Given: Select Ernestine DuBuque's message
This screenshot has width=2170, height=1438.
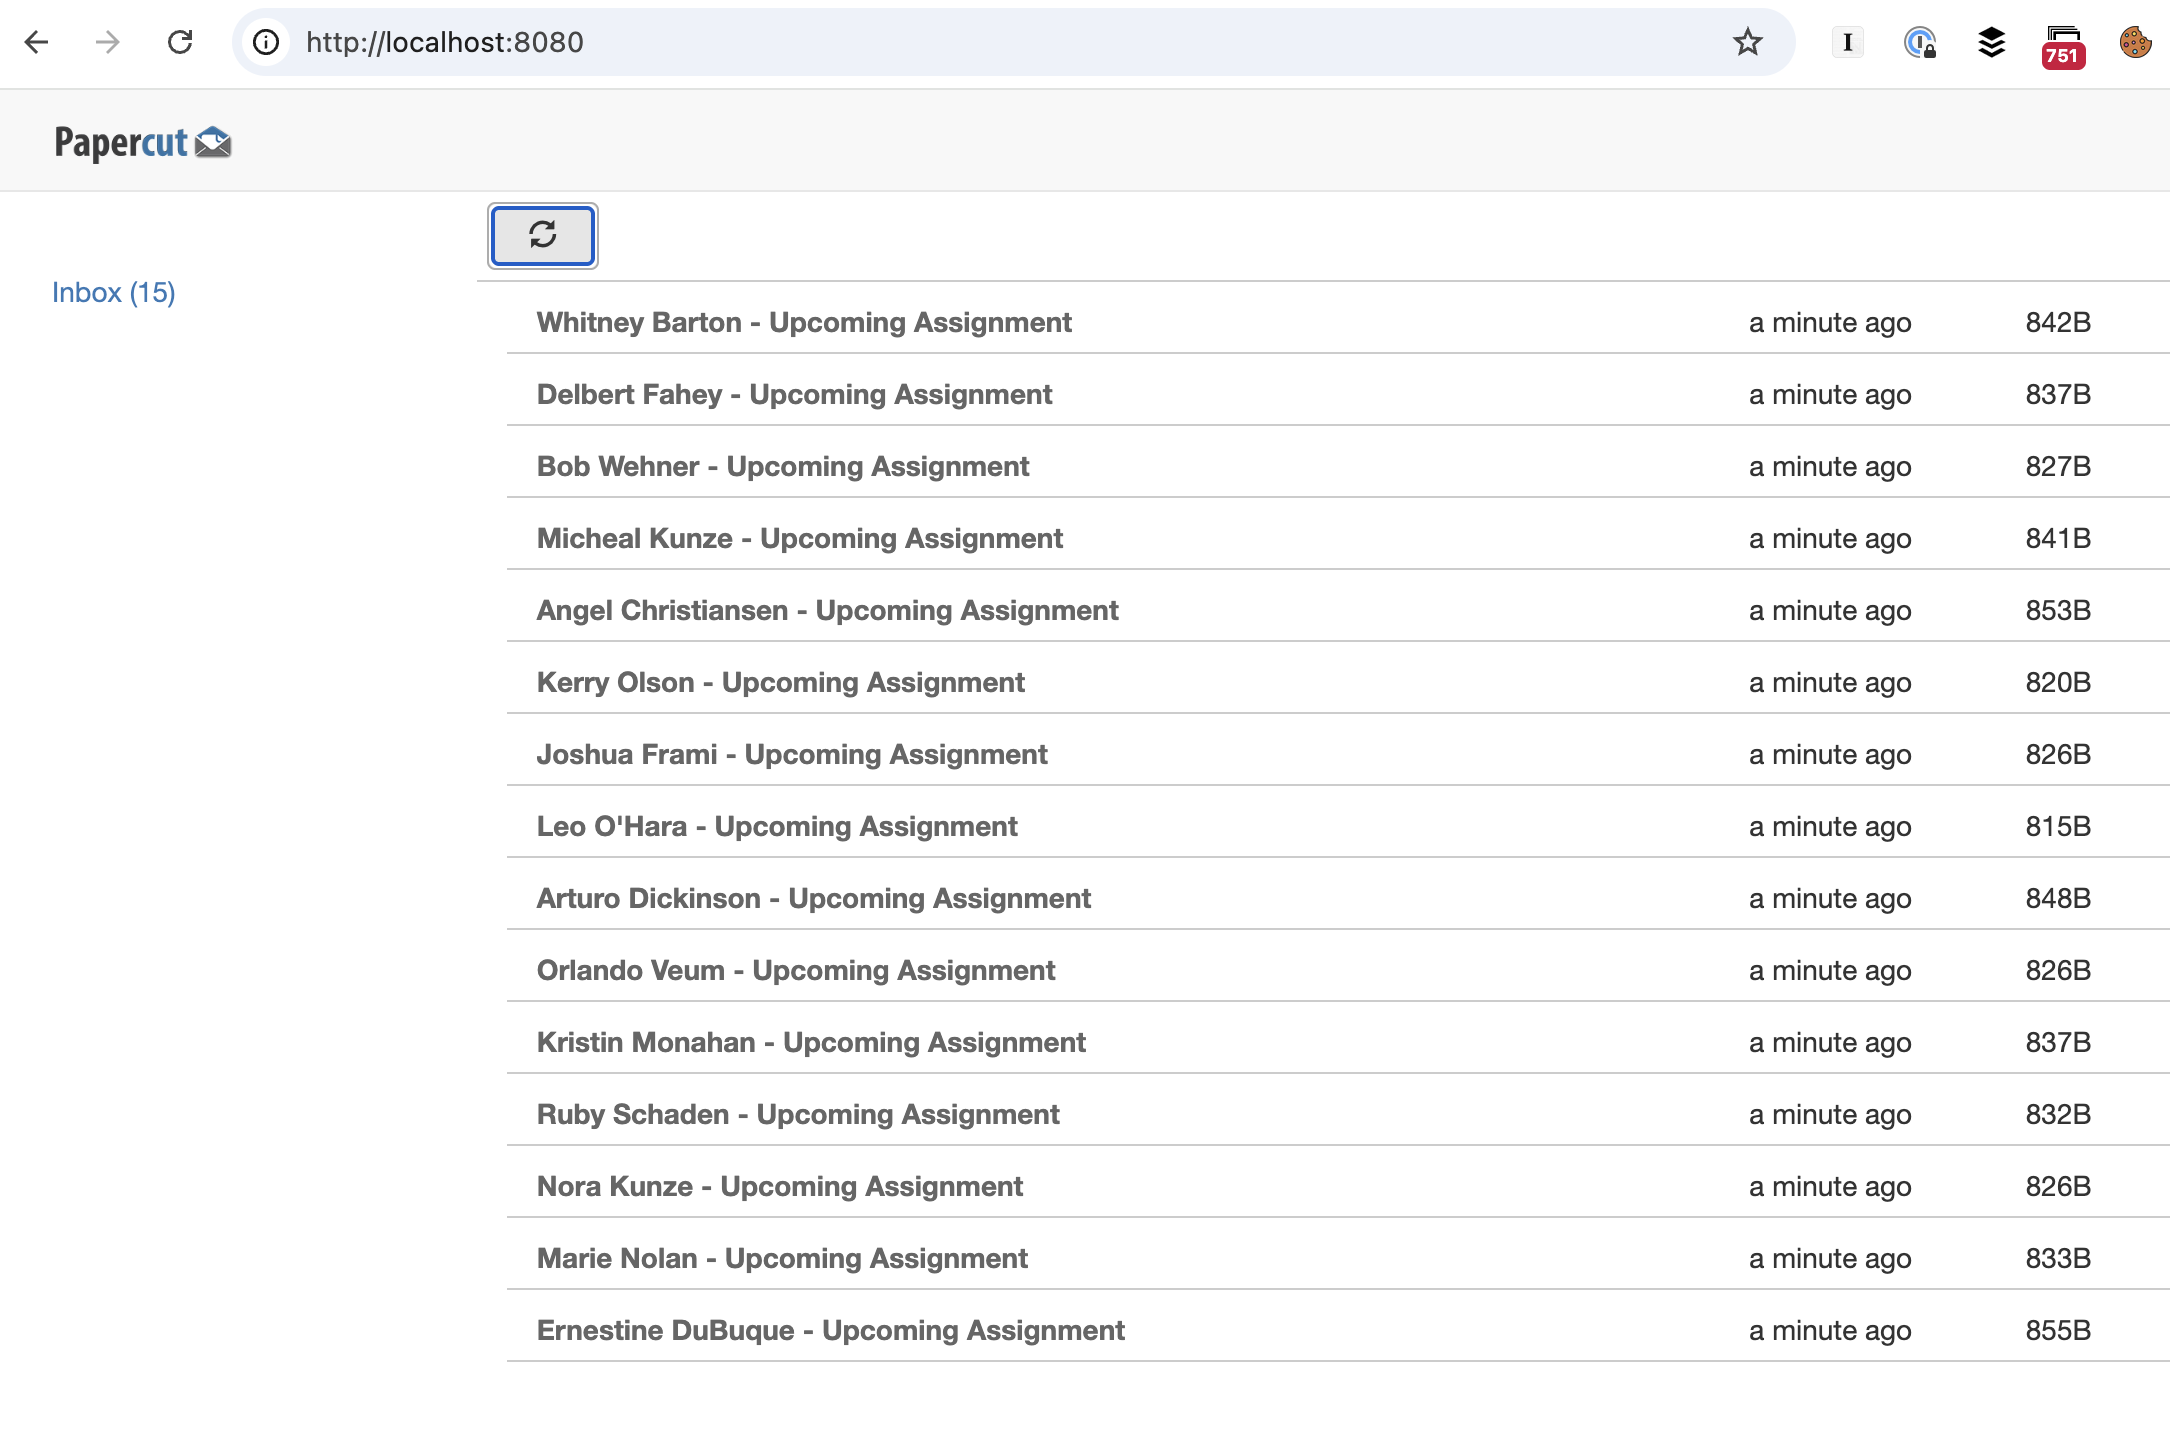Looking at the screenshot, I should 830,1330.
